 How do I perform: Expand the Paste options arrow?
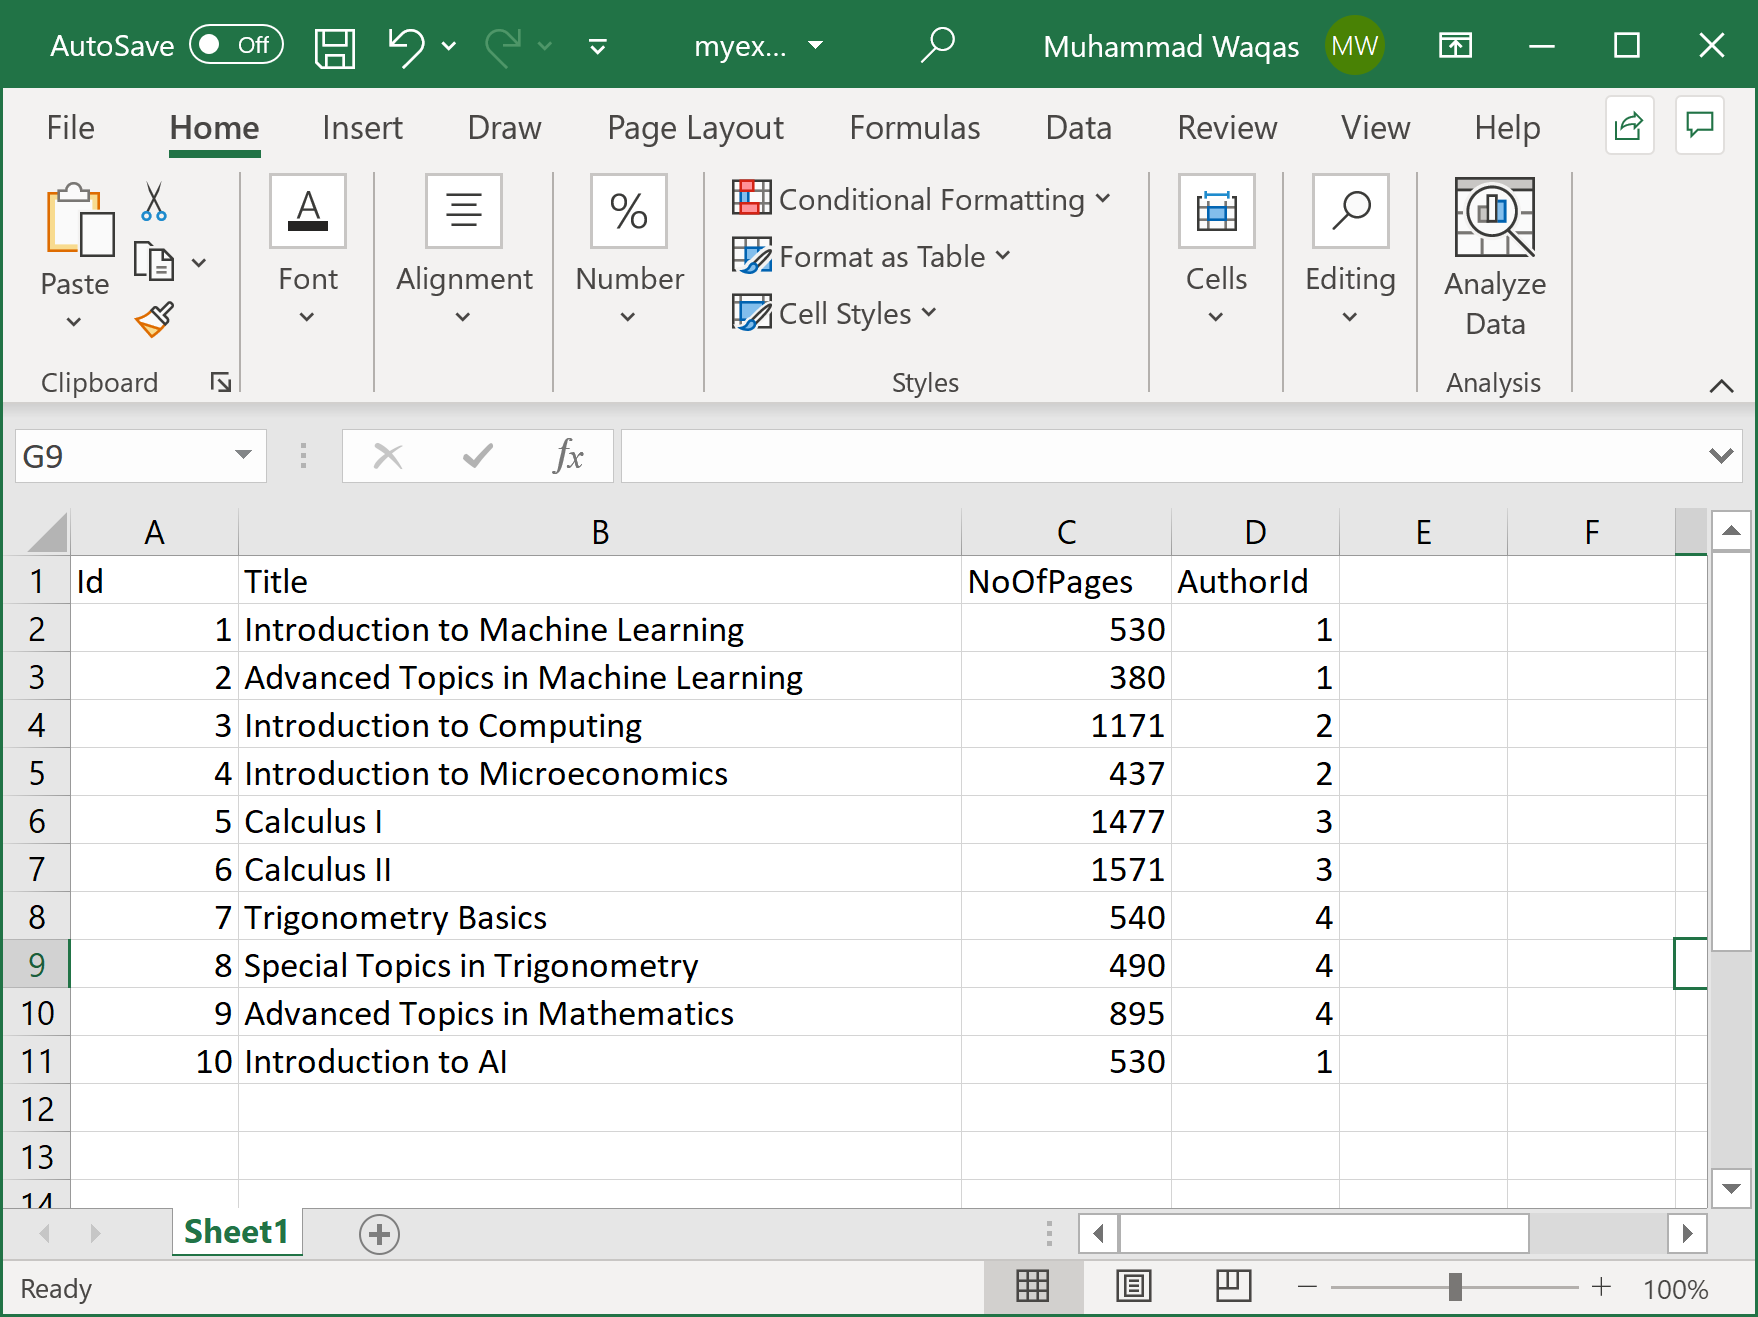(x=74, y=321)
